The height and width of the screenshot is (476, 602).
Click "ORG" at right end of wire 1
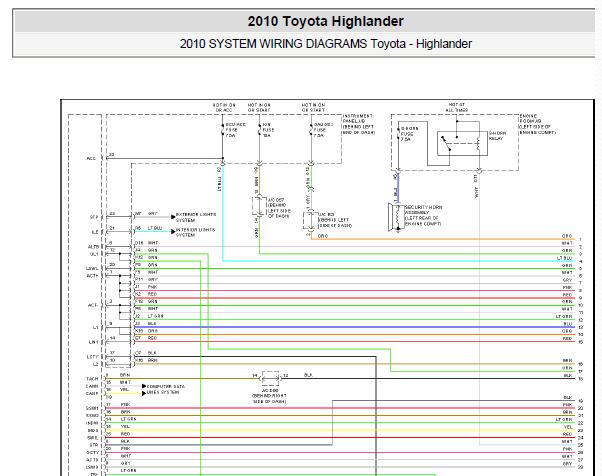point(567,236)
